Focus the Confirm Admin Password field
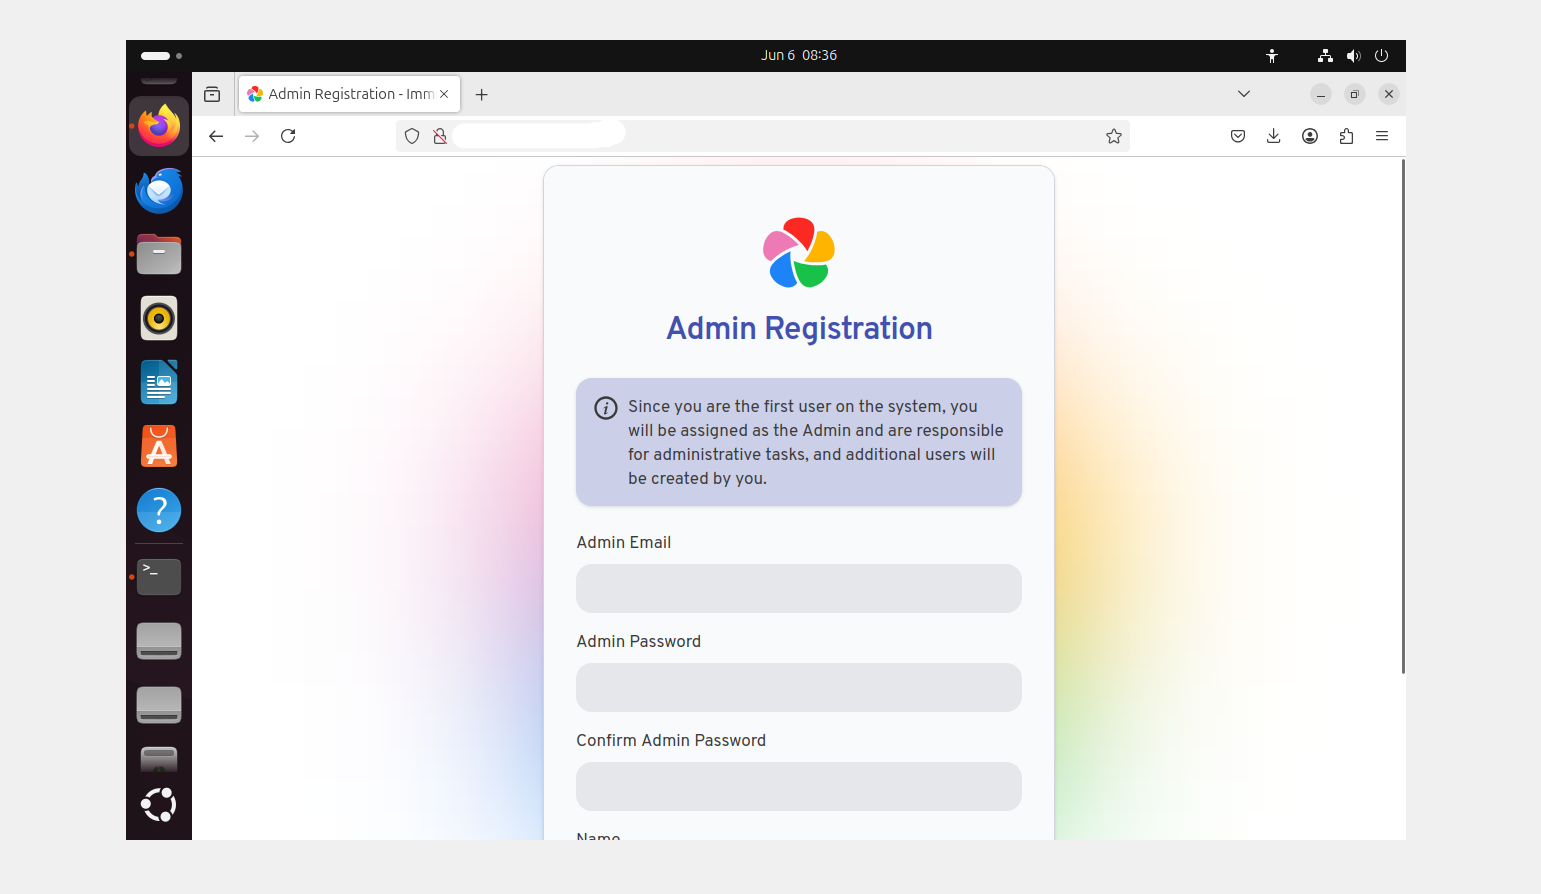Image resolution: width=1541 pixels, height=894 pixels. click(x=799, y=786)
